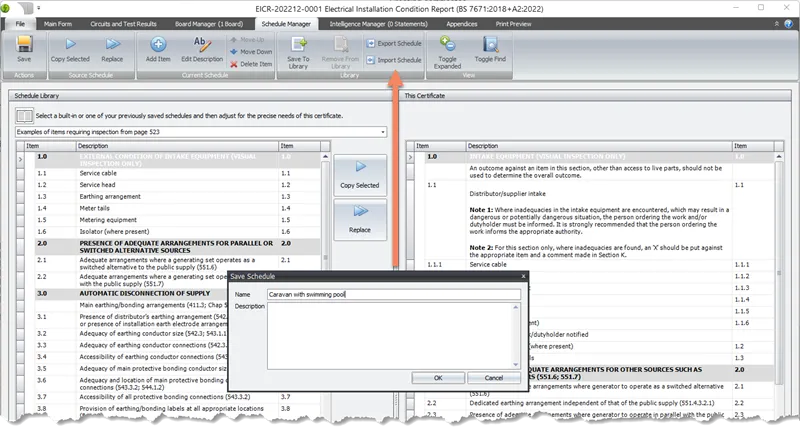Screen dimensions: 800x429
Task: Select library row 1.4 Meter tails
Action: (173, 209)
